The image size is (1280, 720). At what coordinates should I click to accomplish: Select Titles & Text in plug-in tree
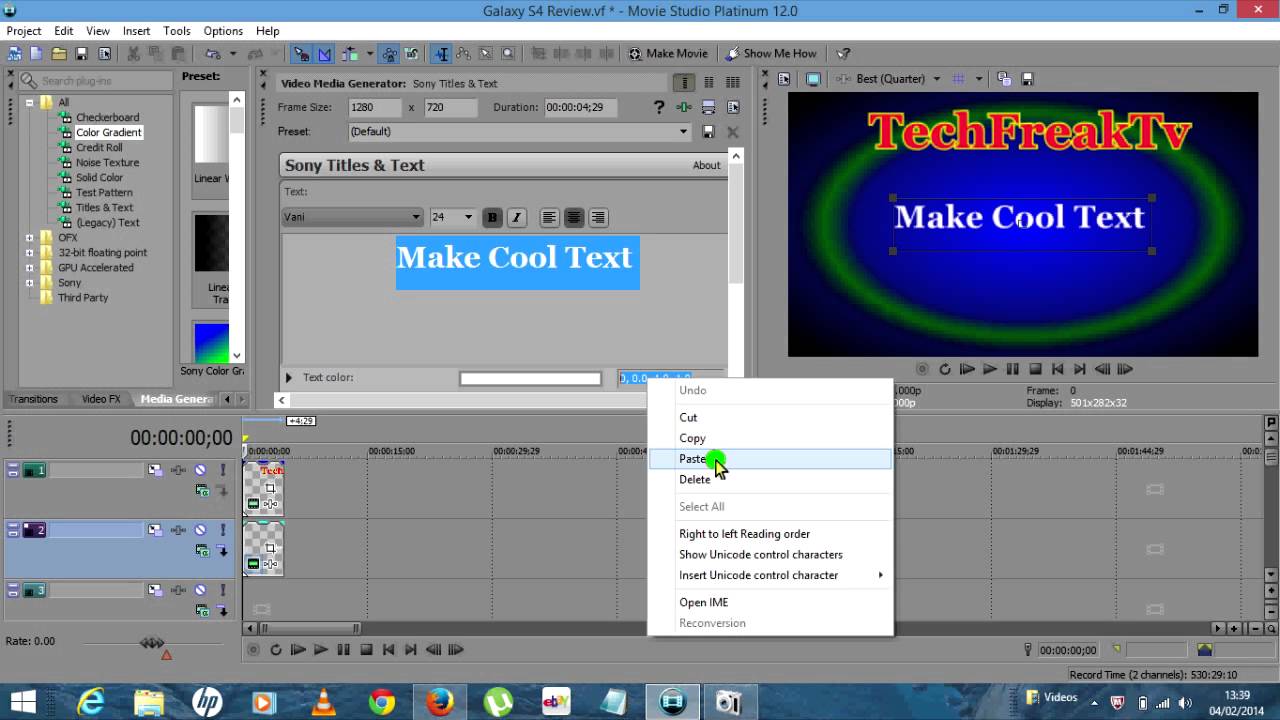104,207
